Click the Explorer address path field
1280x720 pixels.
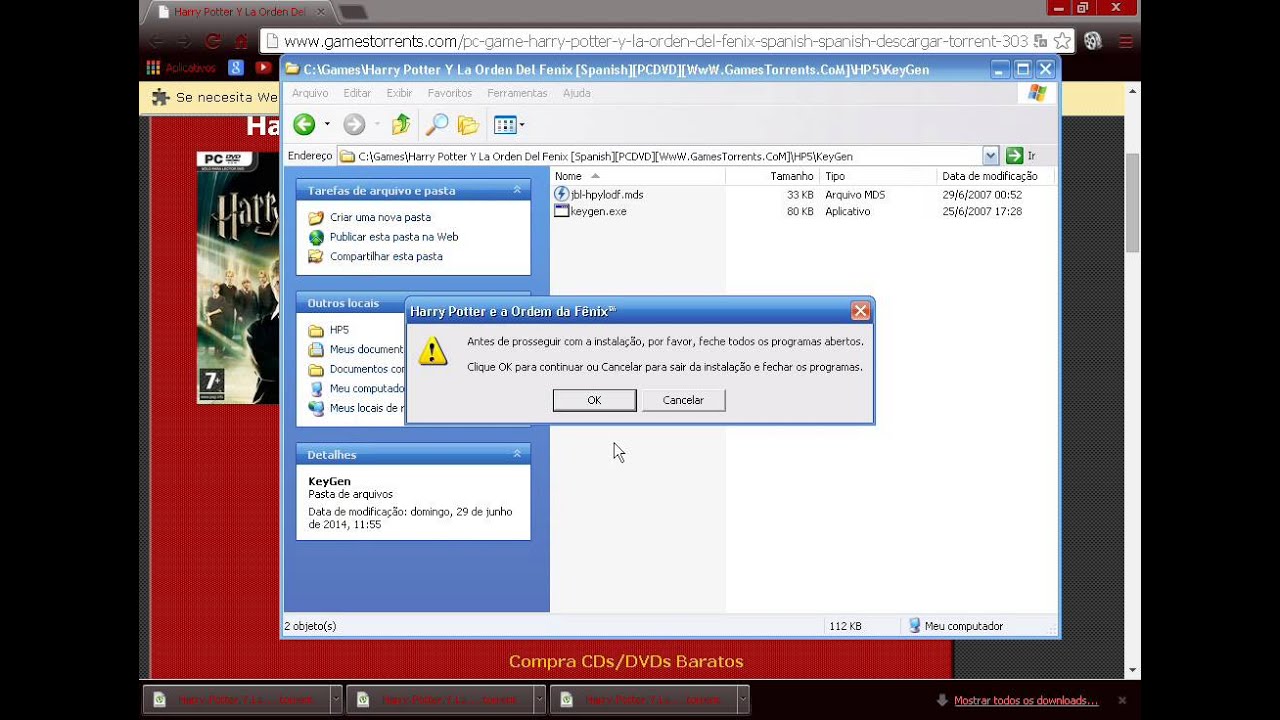coord(660,156)
